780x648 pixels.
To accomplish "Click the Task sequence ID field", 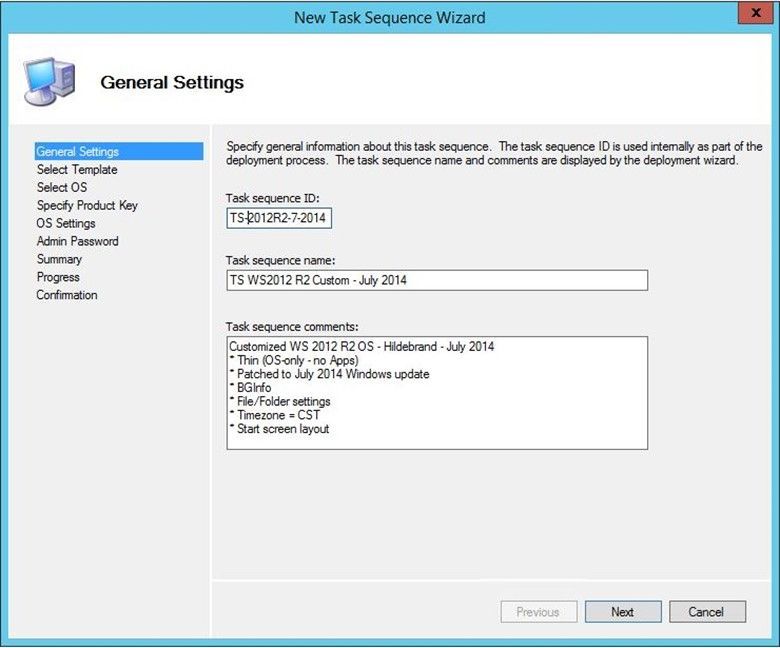I will [279, 218].
